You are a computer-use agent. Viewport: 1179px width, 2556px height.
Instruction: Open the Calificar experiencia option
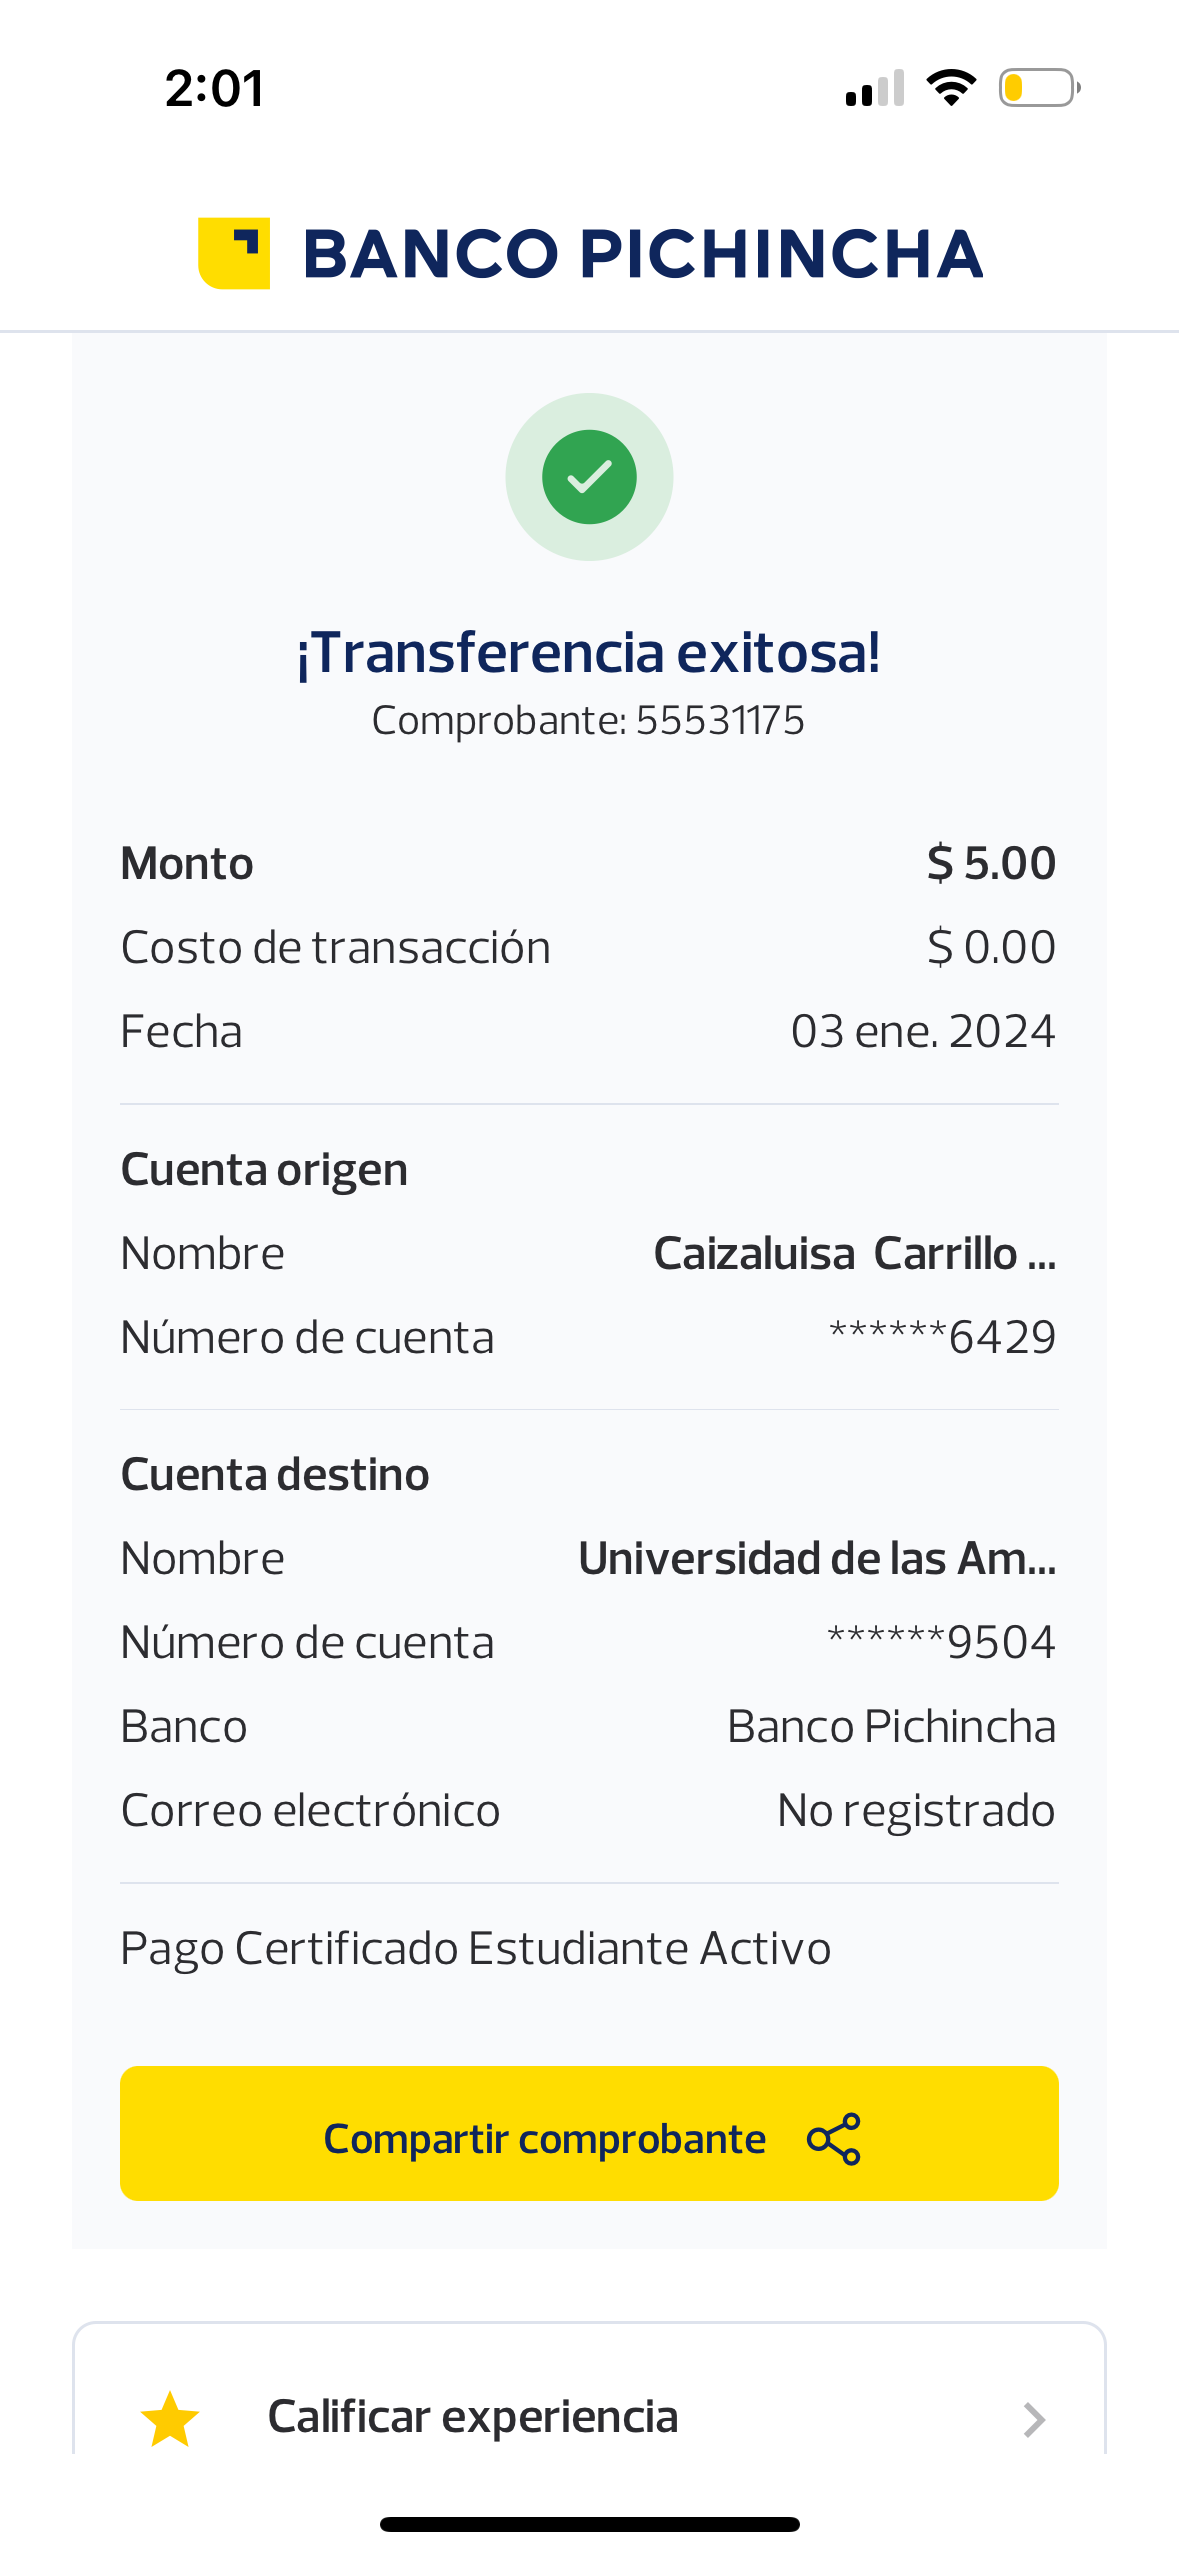[473, 2416]
